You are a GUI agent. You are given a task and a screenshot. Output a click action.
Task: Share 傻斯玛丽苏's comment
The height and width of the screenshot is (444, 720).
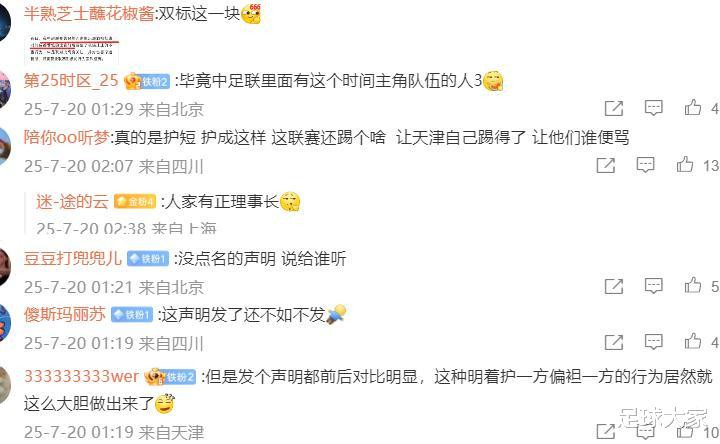click(x=614, y=342)
